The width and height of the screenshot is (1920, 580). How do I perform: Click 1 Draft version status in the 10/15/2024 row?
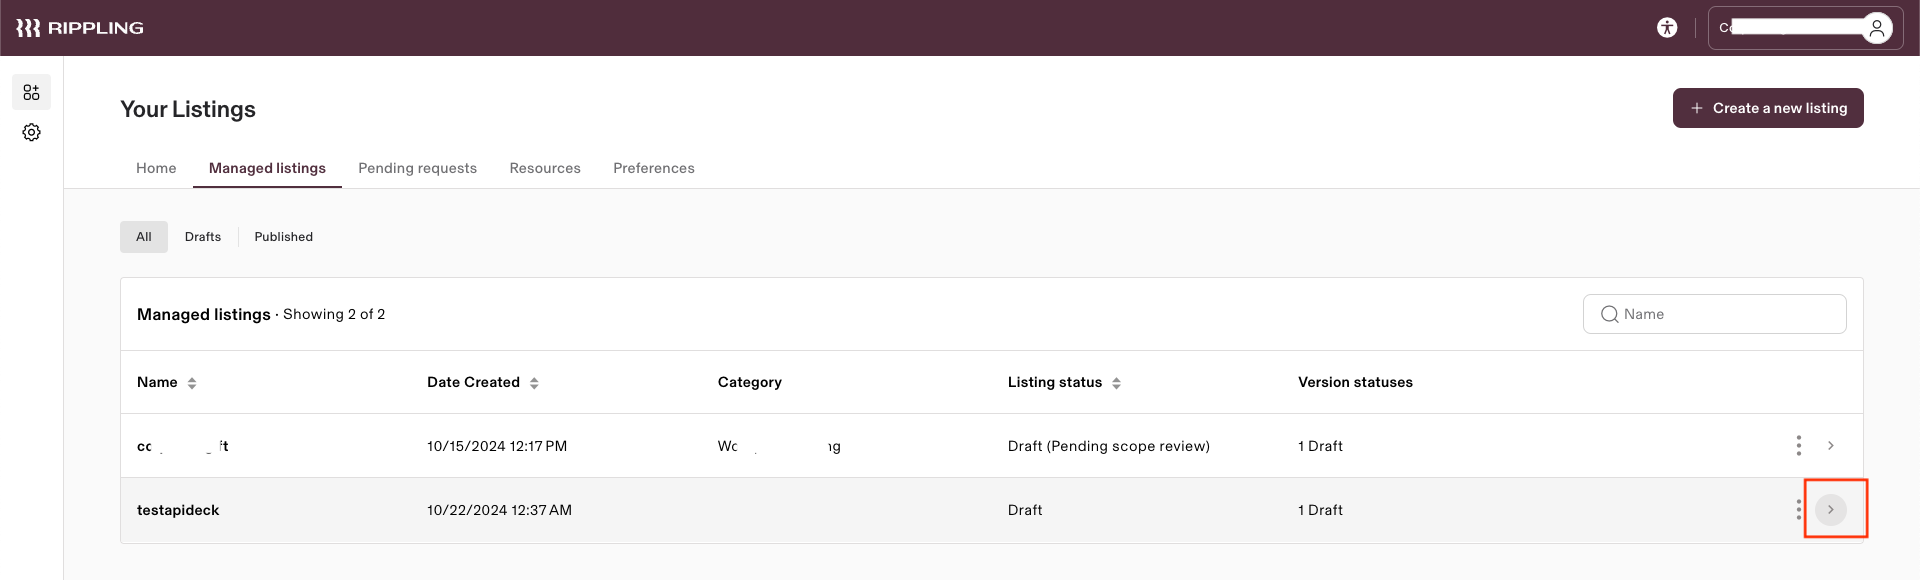1320,446
